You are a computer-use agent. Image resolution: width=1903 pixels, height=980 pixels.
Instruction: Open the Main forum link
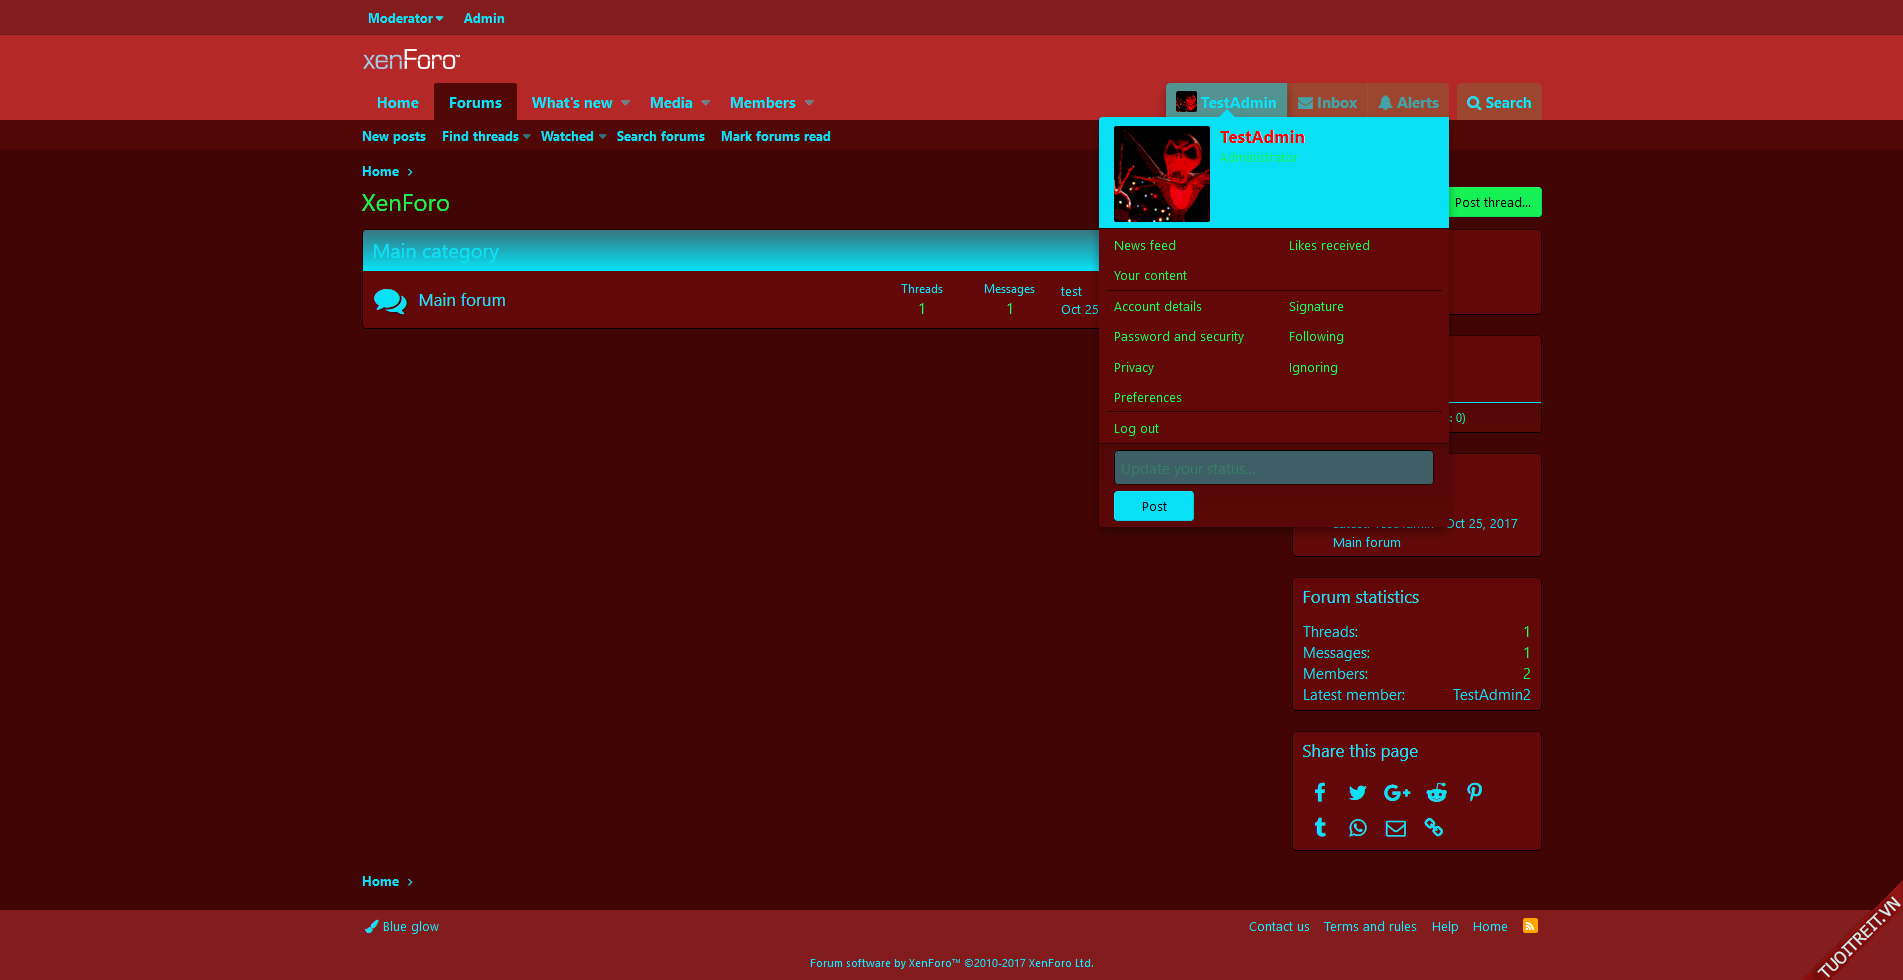pyautogui.click(x=462, y=300)
